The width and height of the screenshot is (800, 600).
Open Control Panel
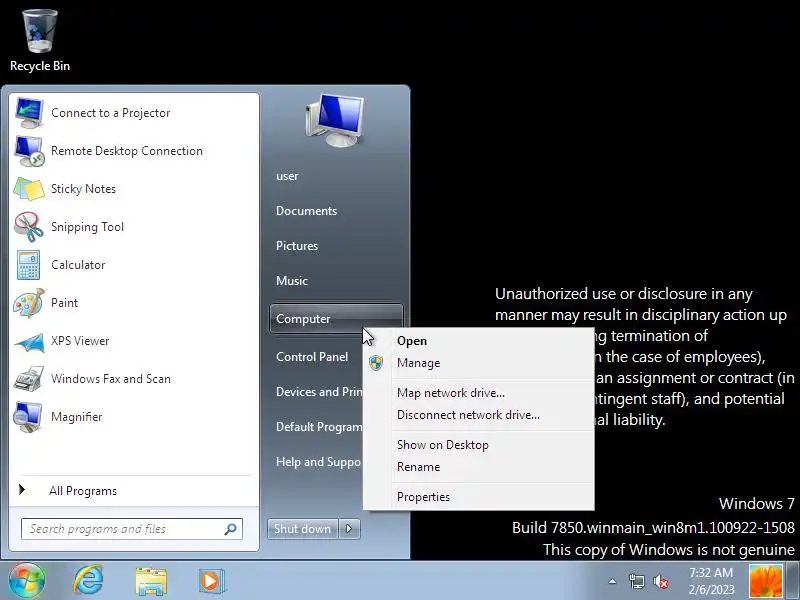pos(312,357)
